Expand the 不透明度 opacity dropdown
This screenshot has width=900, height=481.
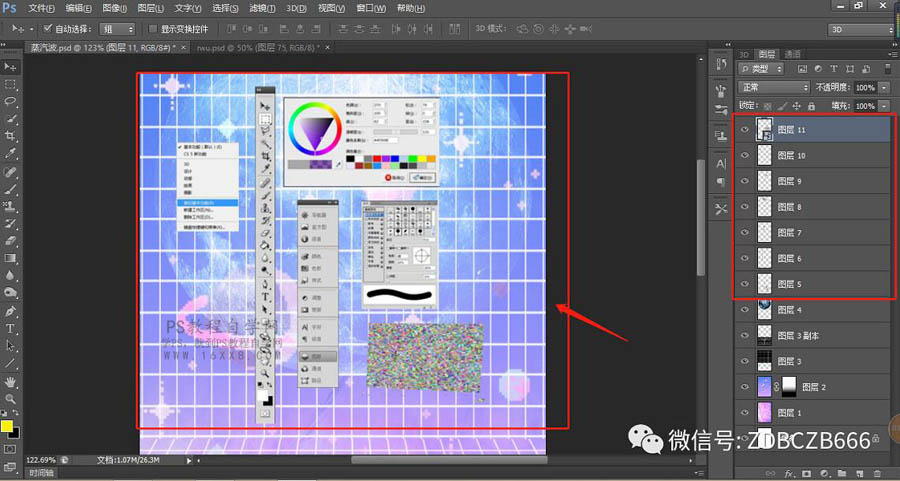click(x=884, y=87)
